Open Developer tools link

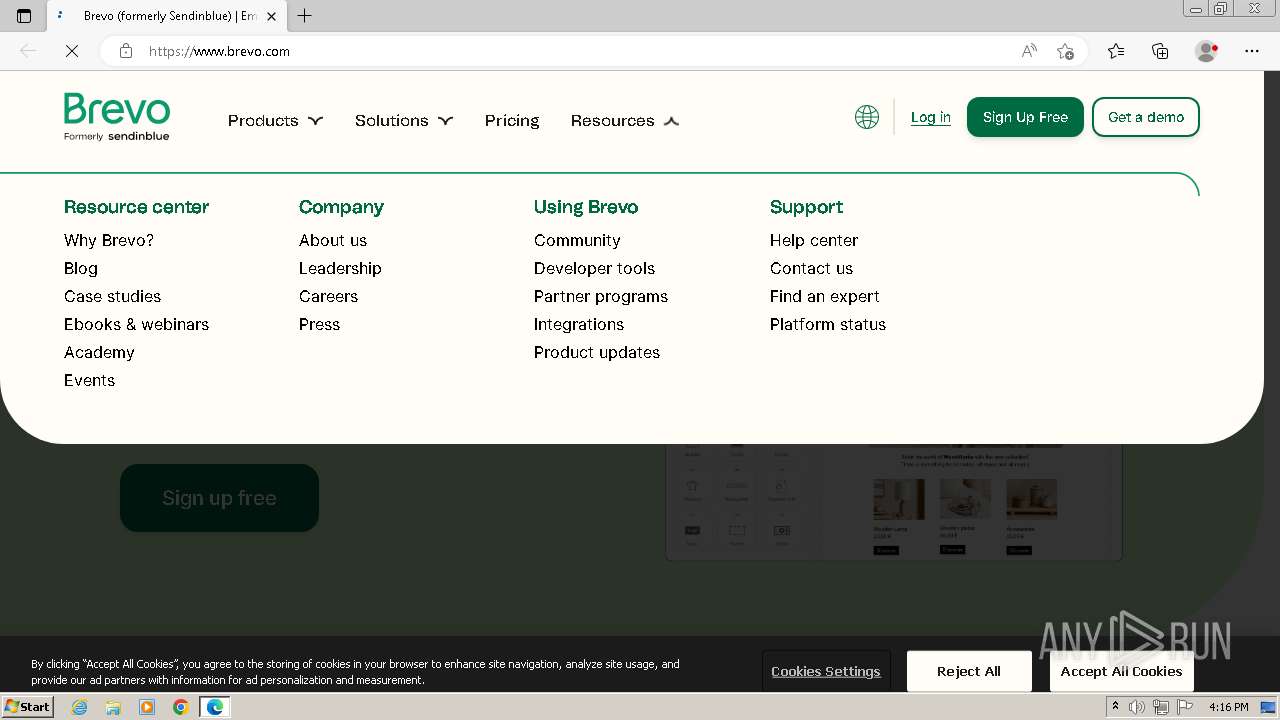[x=594, y=268]
